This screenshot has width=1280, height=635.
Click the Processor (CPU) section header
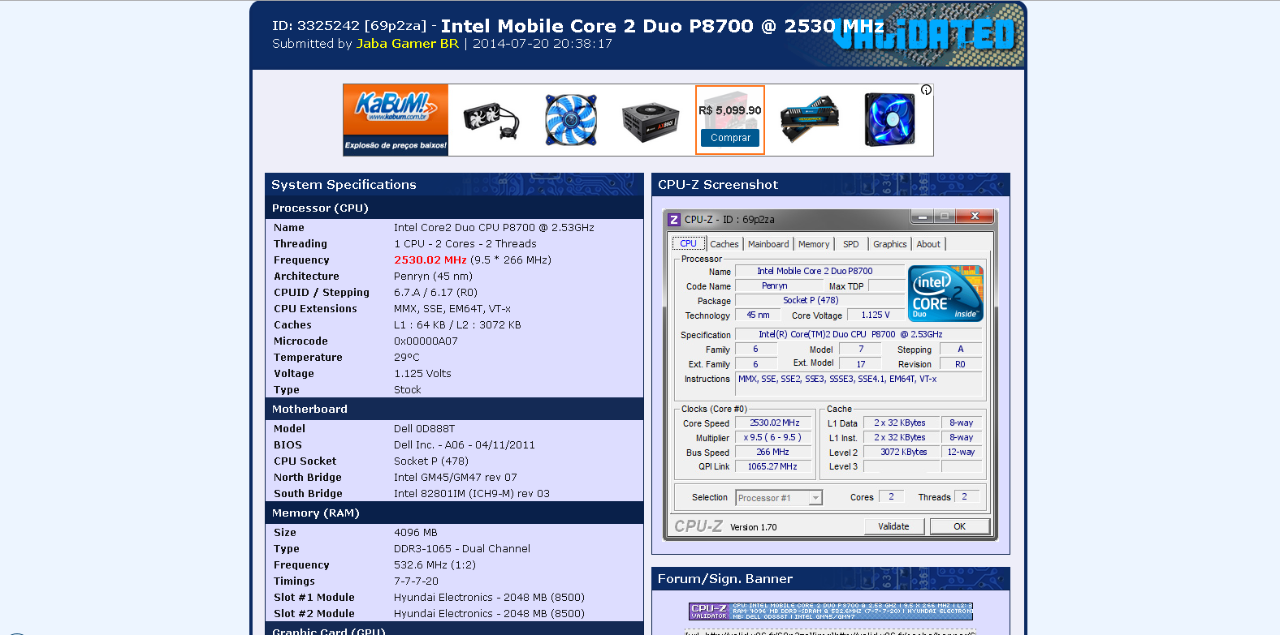(x=454, y=208)
